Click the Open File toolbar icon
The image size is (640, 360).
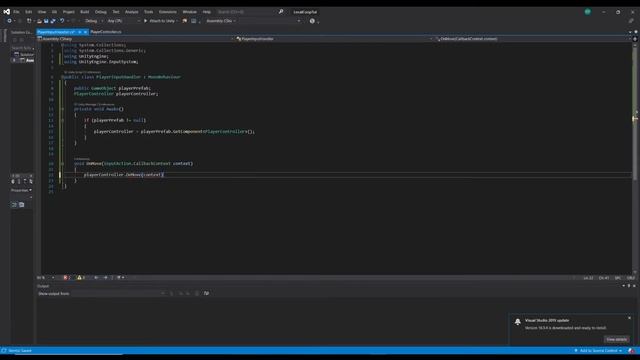pos(39,21)
